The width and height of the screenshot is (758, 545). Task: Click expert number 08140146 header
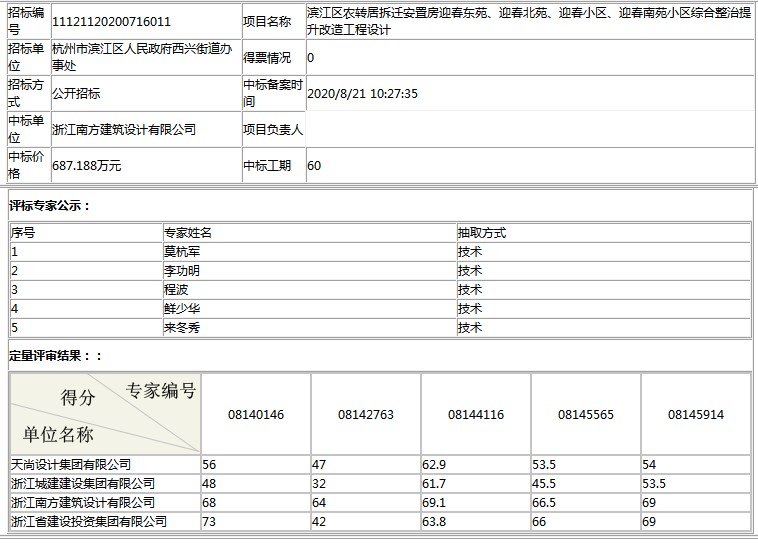[256, 414]
